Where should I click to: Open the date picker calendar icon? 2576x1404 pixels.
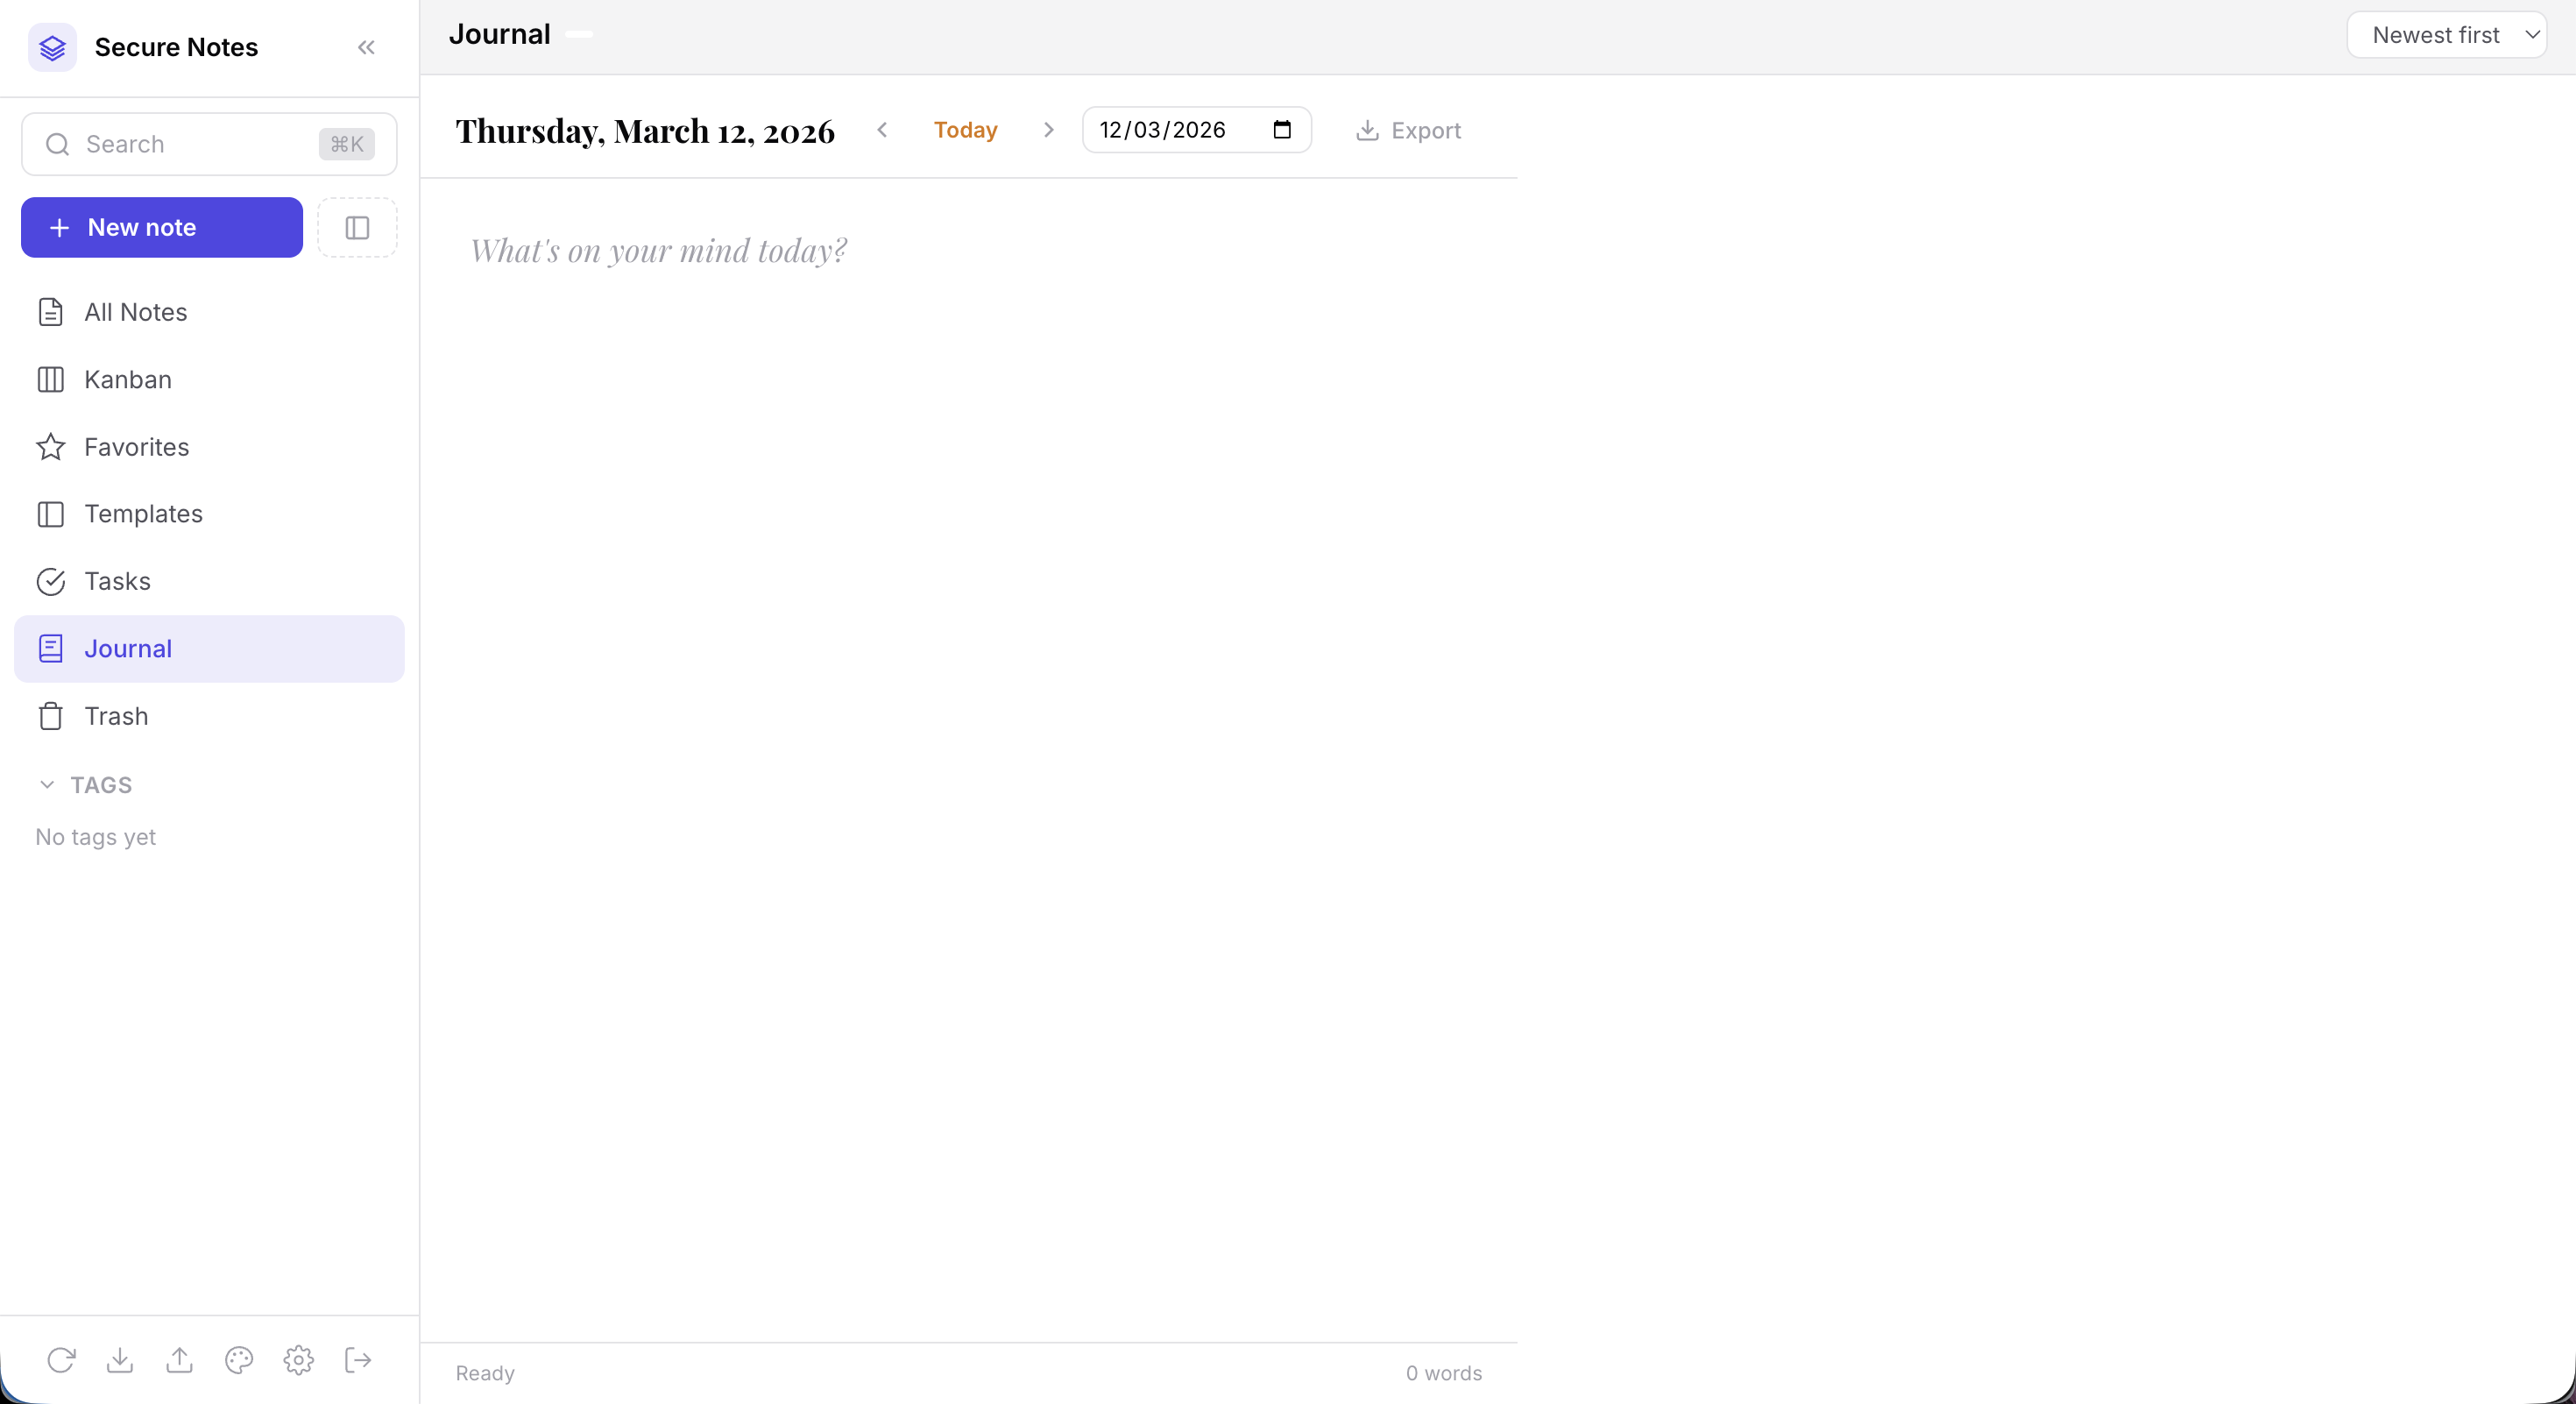[1282, 130]
